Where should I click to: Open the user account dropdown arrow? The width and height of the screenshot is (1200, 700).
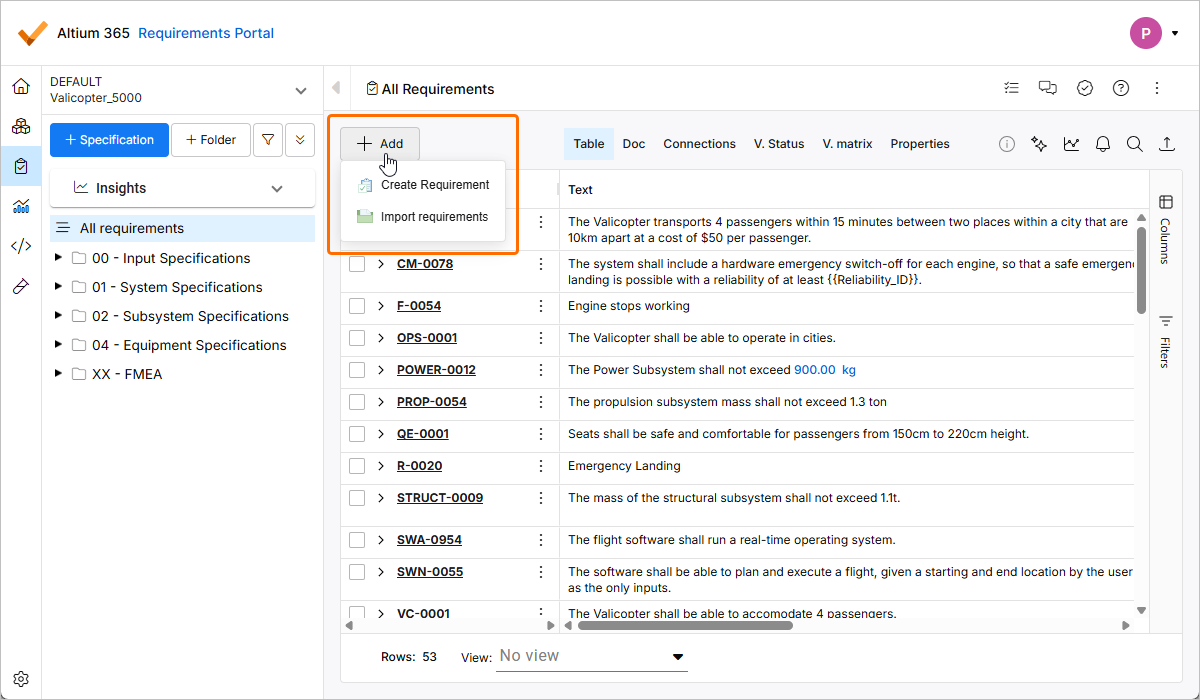(x=1174, y=34)
